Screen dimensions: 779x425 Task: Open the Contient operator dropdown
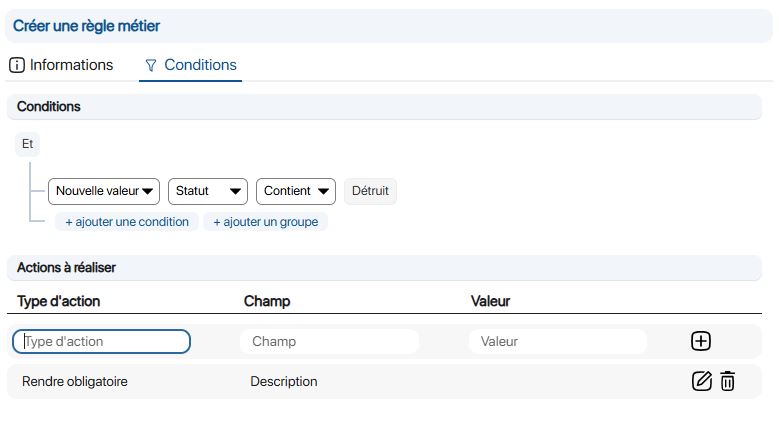[297, 191]
